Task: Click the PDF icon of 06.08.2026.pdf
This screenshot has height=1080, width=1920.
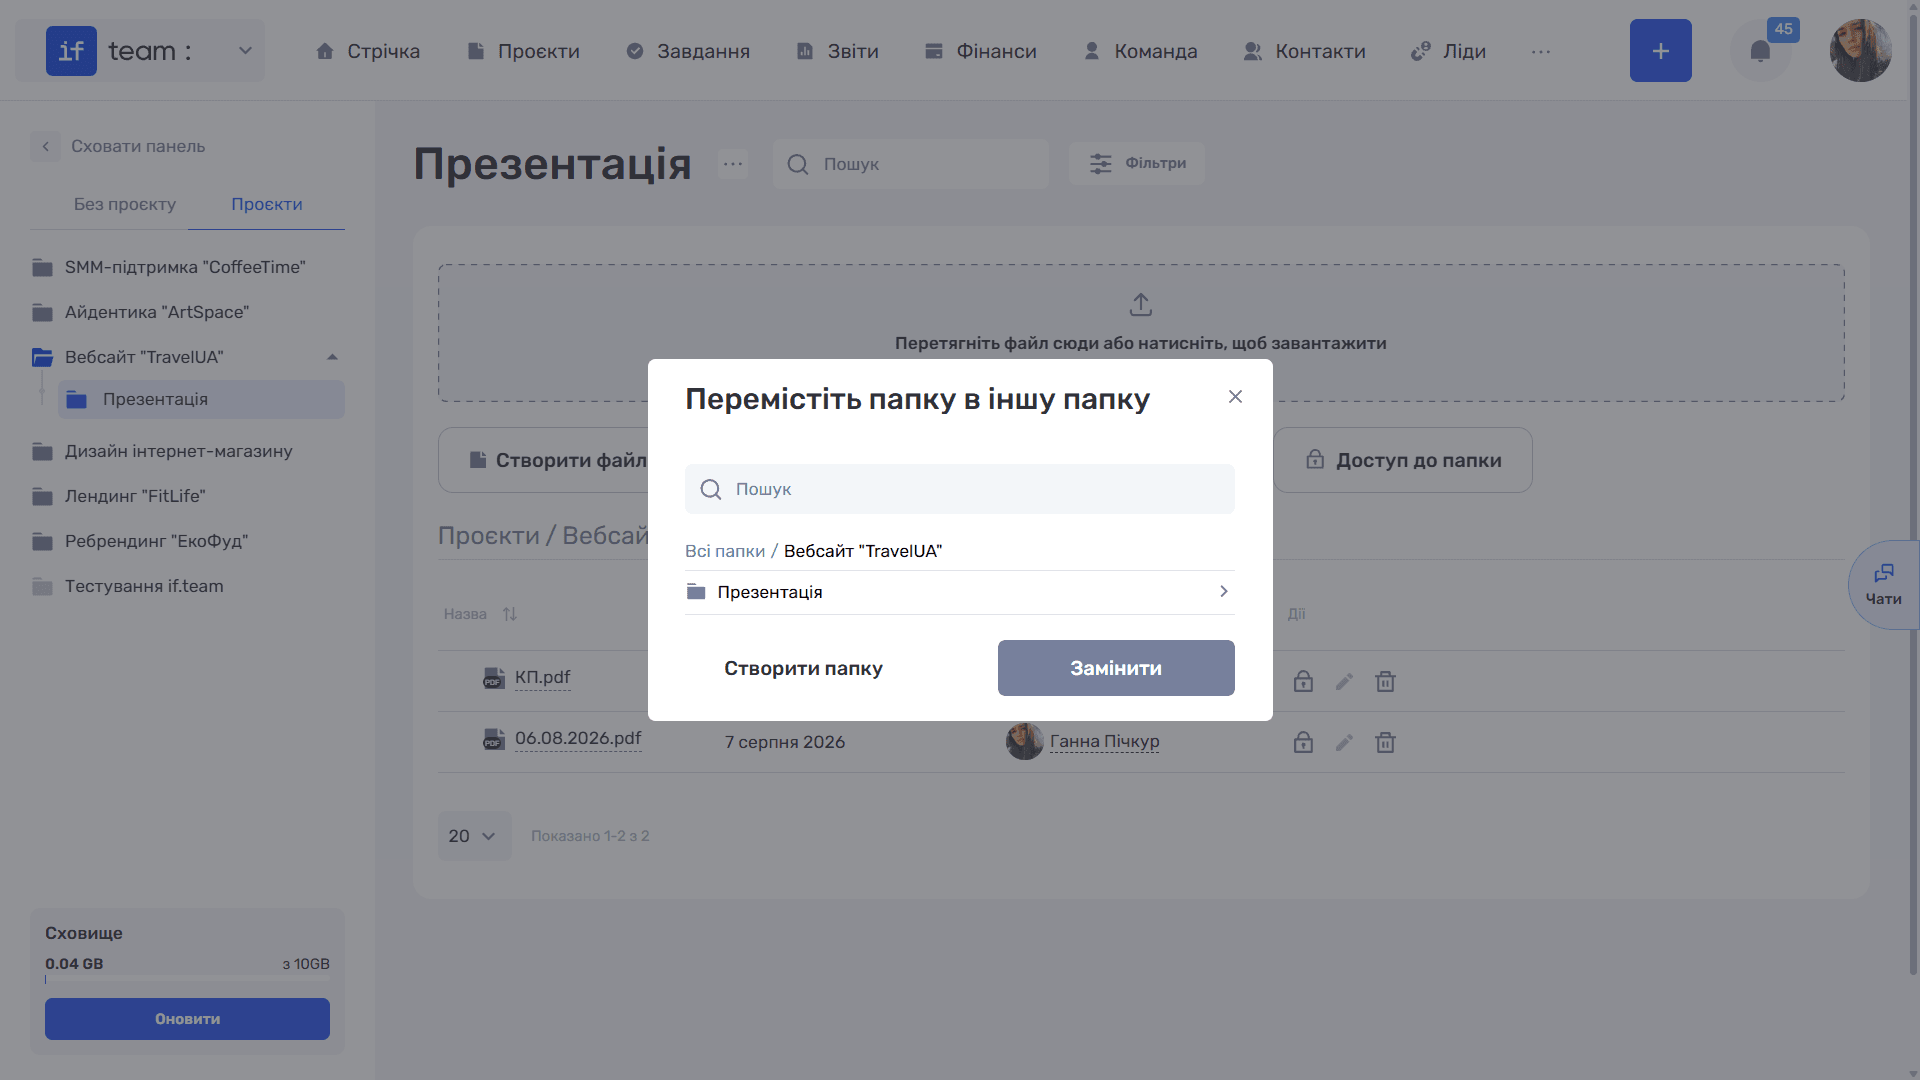Action: [x=494, y=739]
